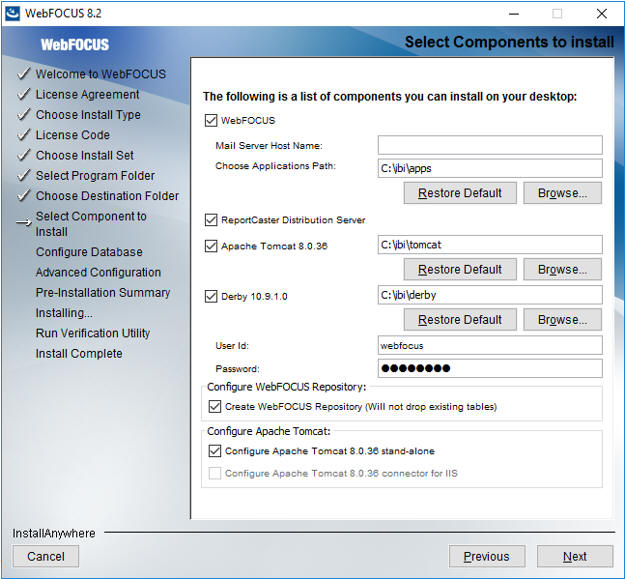Image resolution: width=625 pixels, height=579 pixels.
Task: Uncheck the WebFOCUS component checkbox
Action: click(x=211, y=120)
